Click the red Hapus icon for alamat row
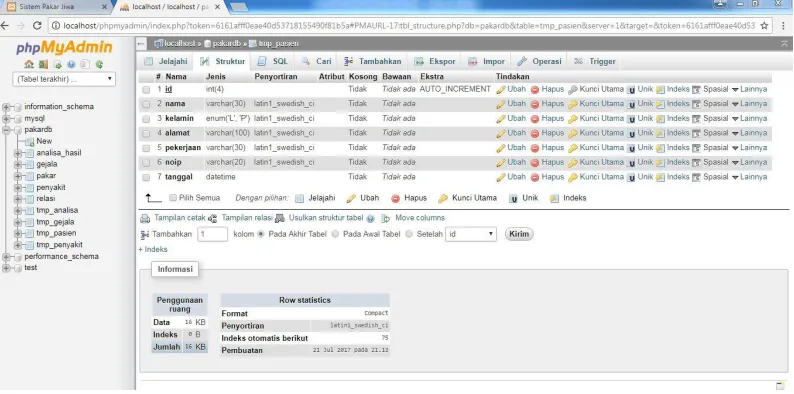This screenshot has height=394, width=794. [x=535, y=134]
